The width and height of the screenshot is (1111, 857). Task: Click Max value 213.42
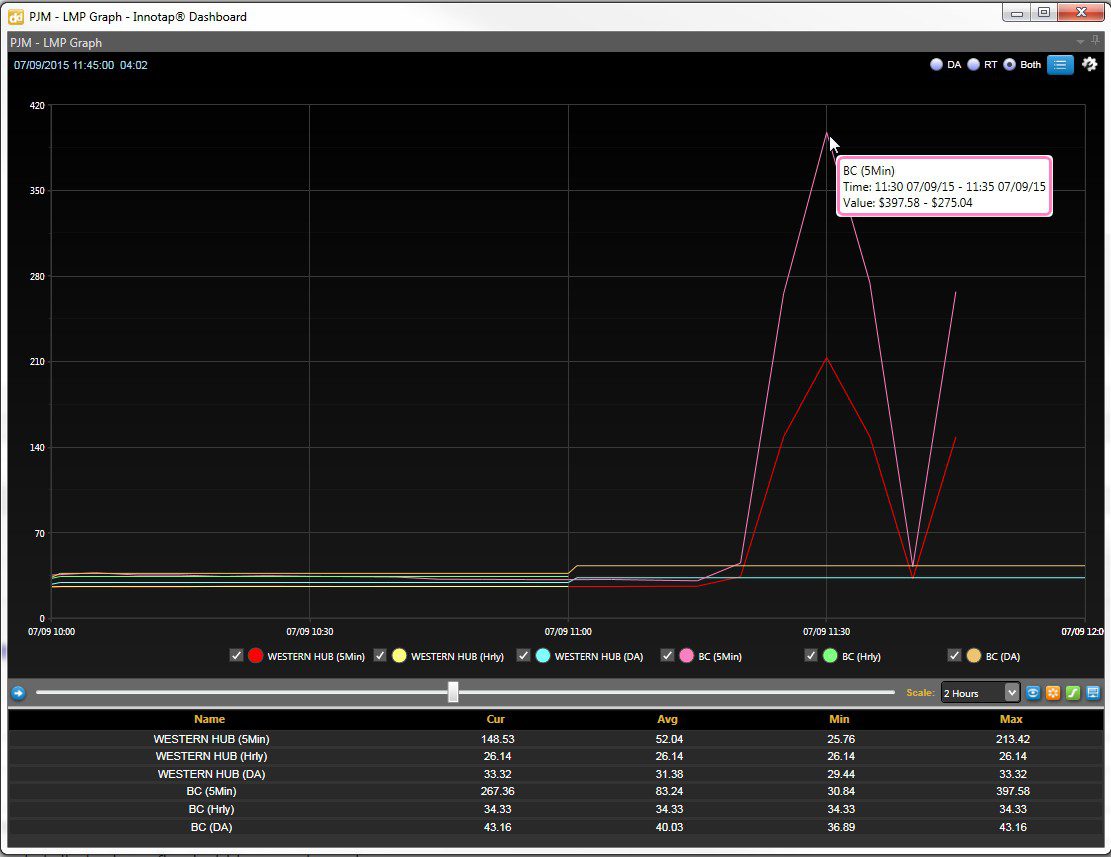point(1013,739)
